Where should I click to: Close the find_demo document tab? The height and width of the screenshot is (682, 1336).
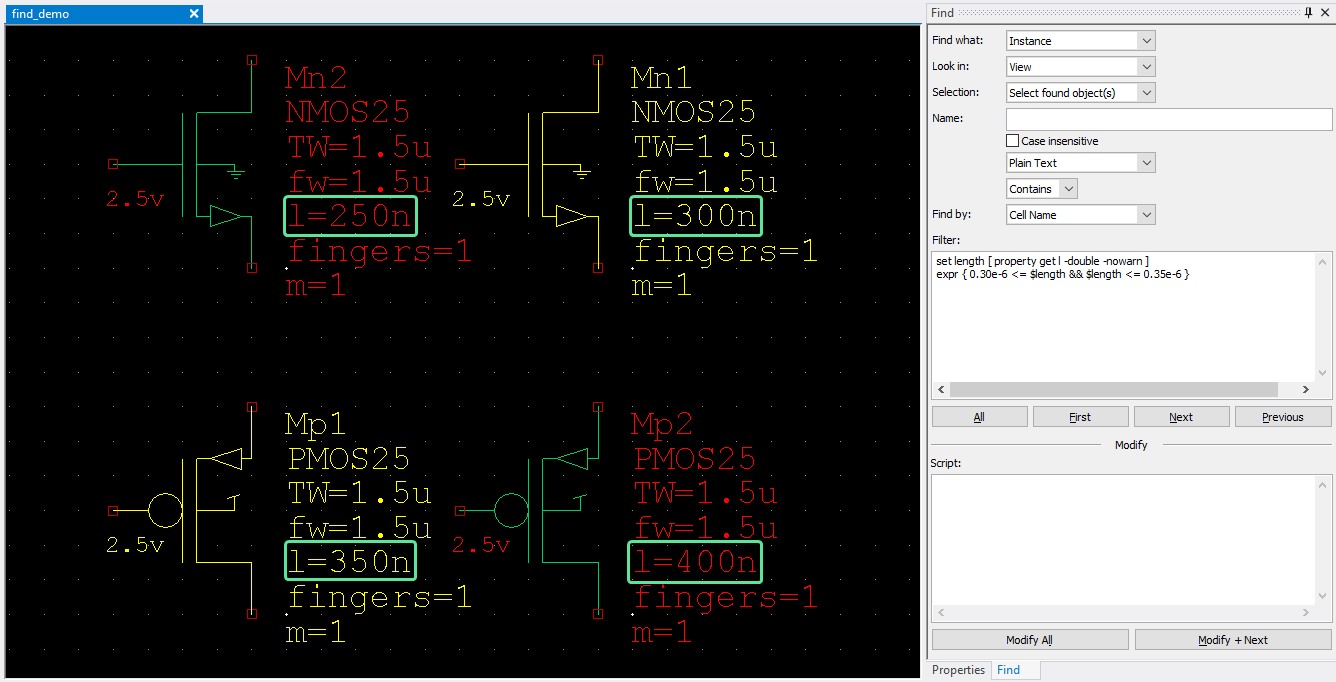(x=194, y=14)
